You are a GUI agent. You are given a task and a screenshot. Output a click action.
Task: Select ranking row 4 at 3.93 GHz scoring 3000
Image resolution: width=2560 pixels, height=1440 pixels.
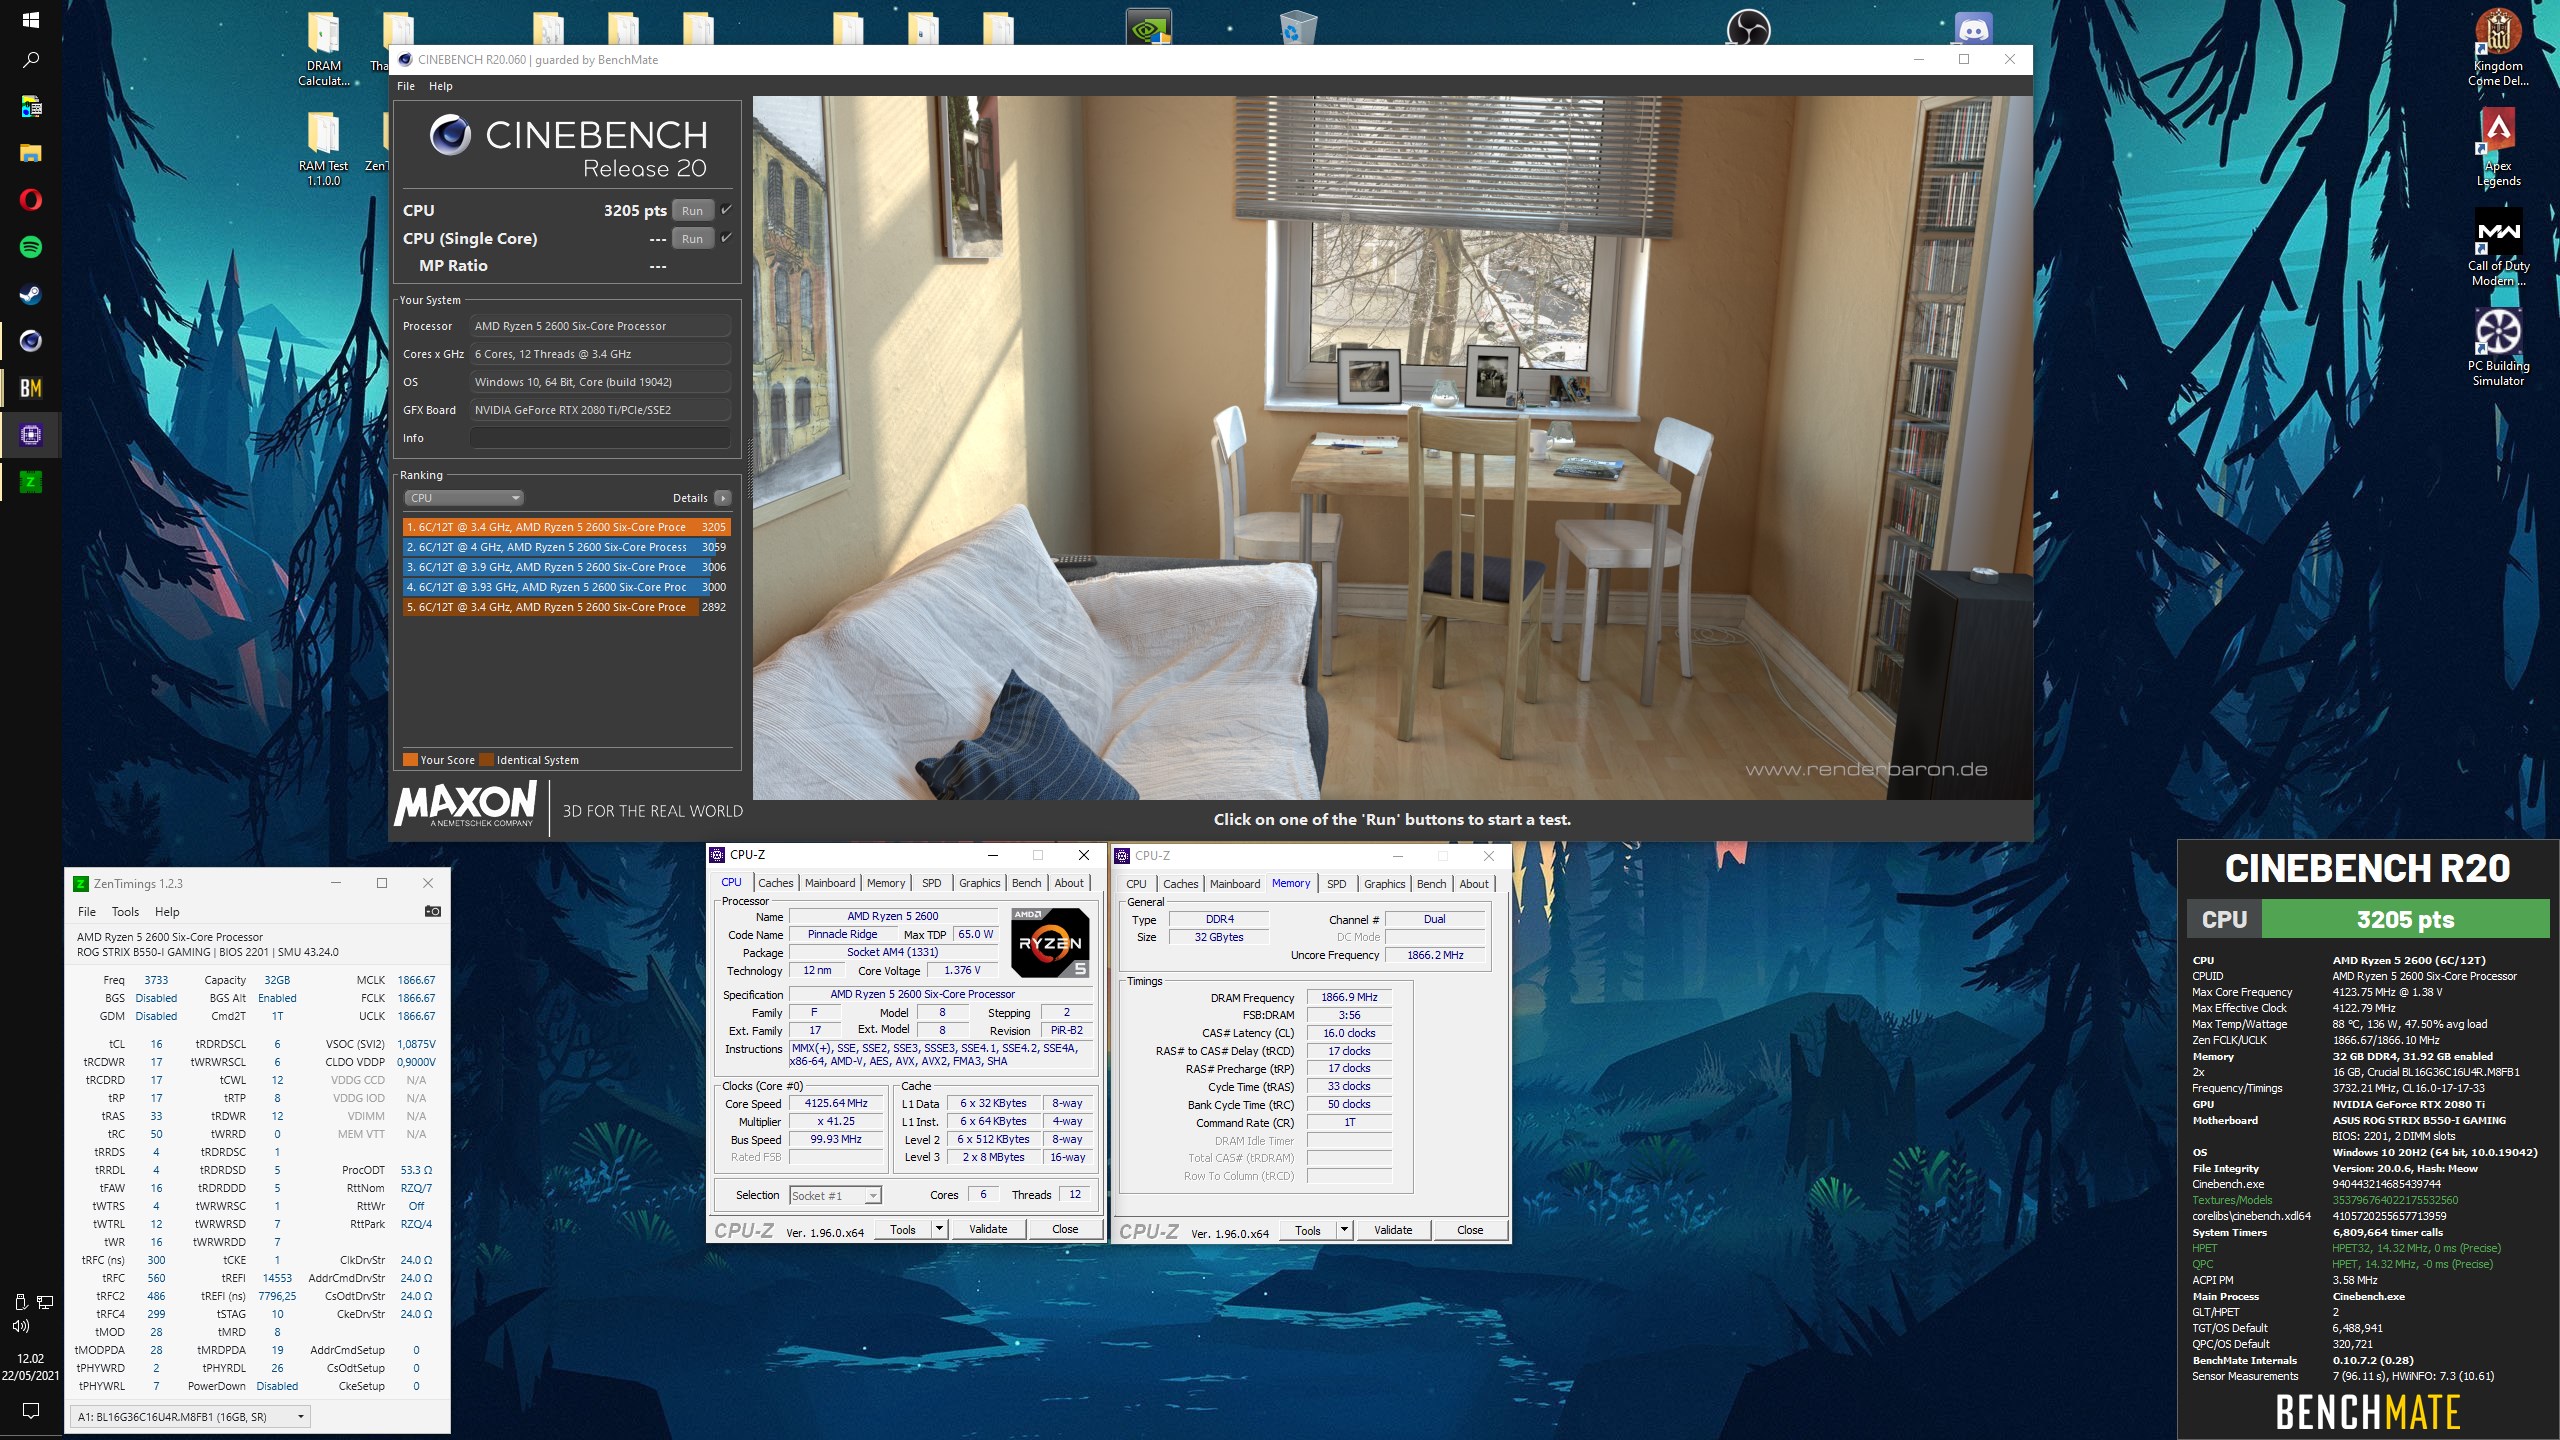tap(567, 587)
